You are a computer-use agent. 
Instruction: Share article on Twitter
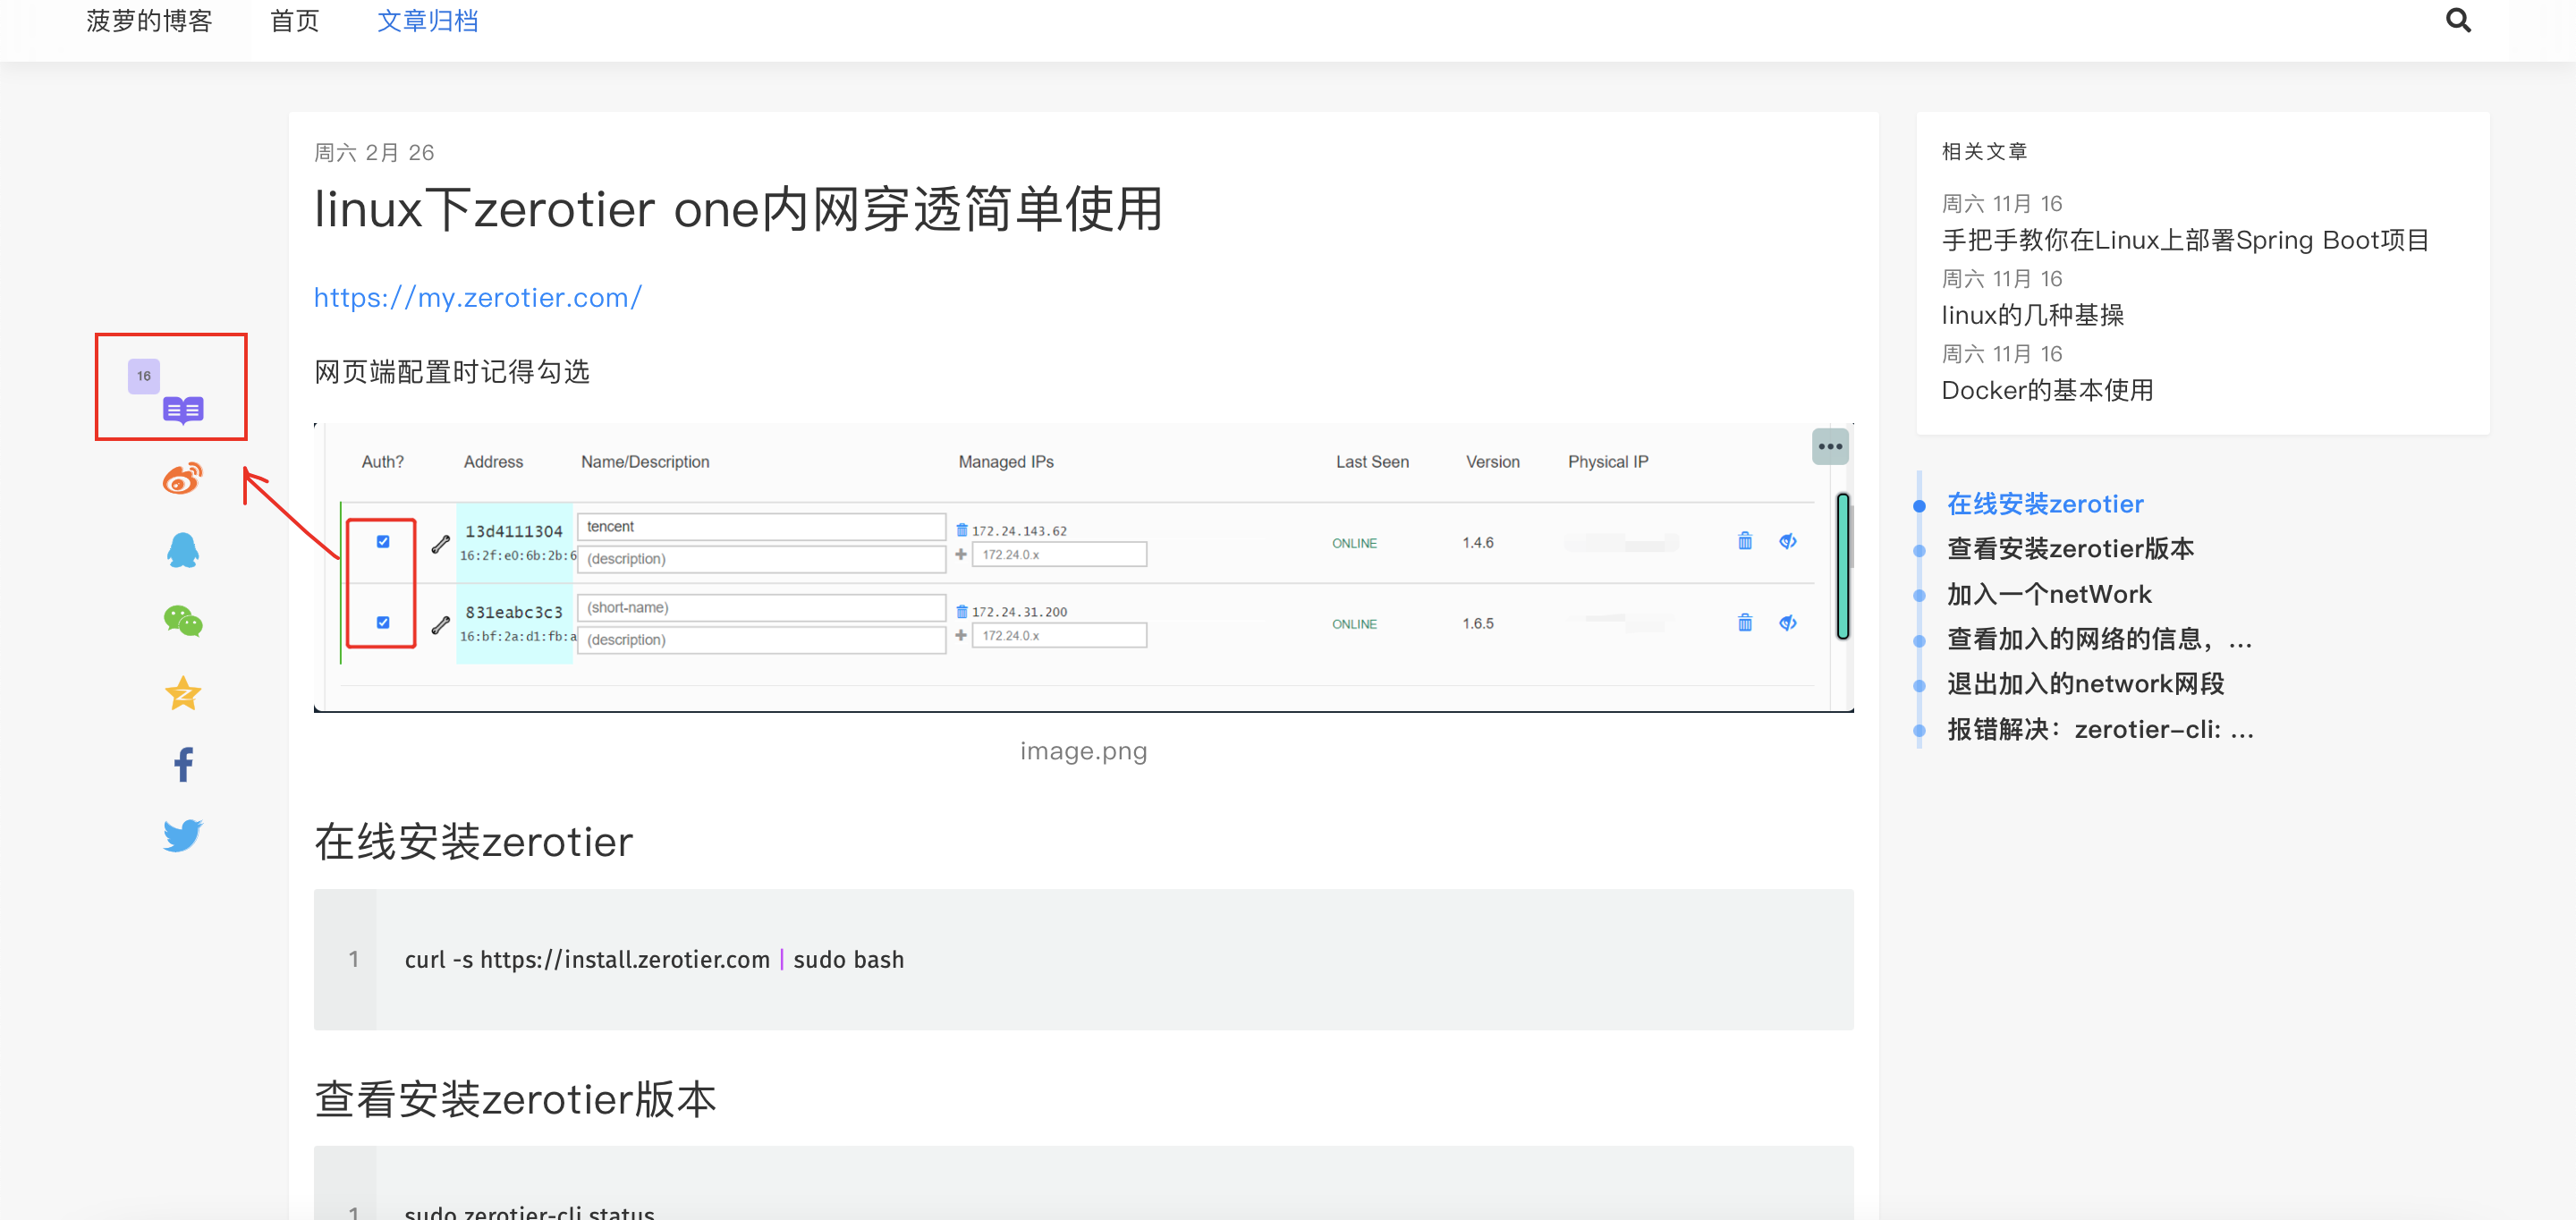183,835
